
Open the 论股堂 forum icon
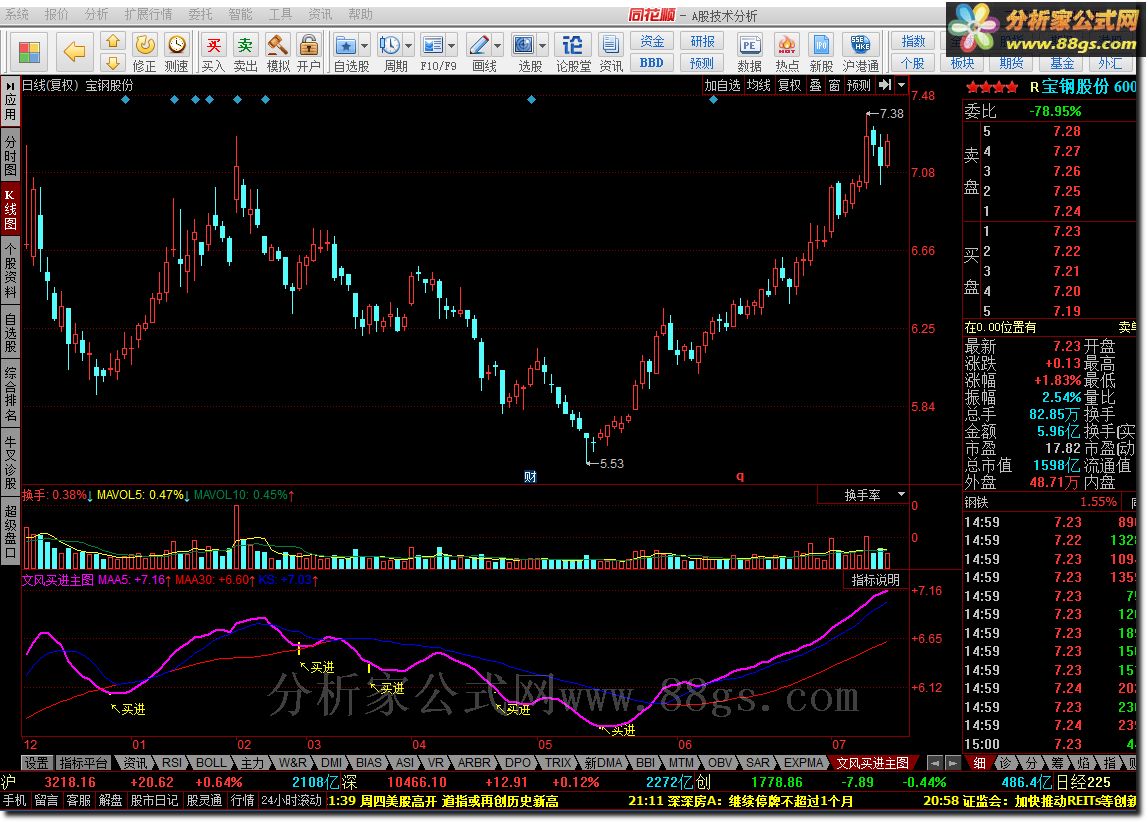(x=573, y=45)
